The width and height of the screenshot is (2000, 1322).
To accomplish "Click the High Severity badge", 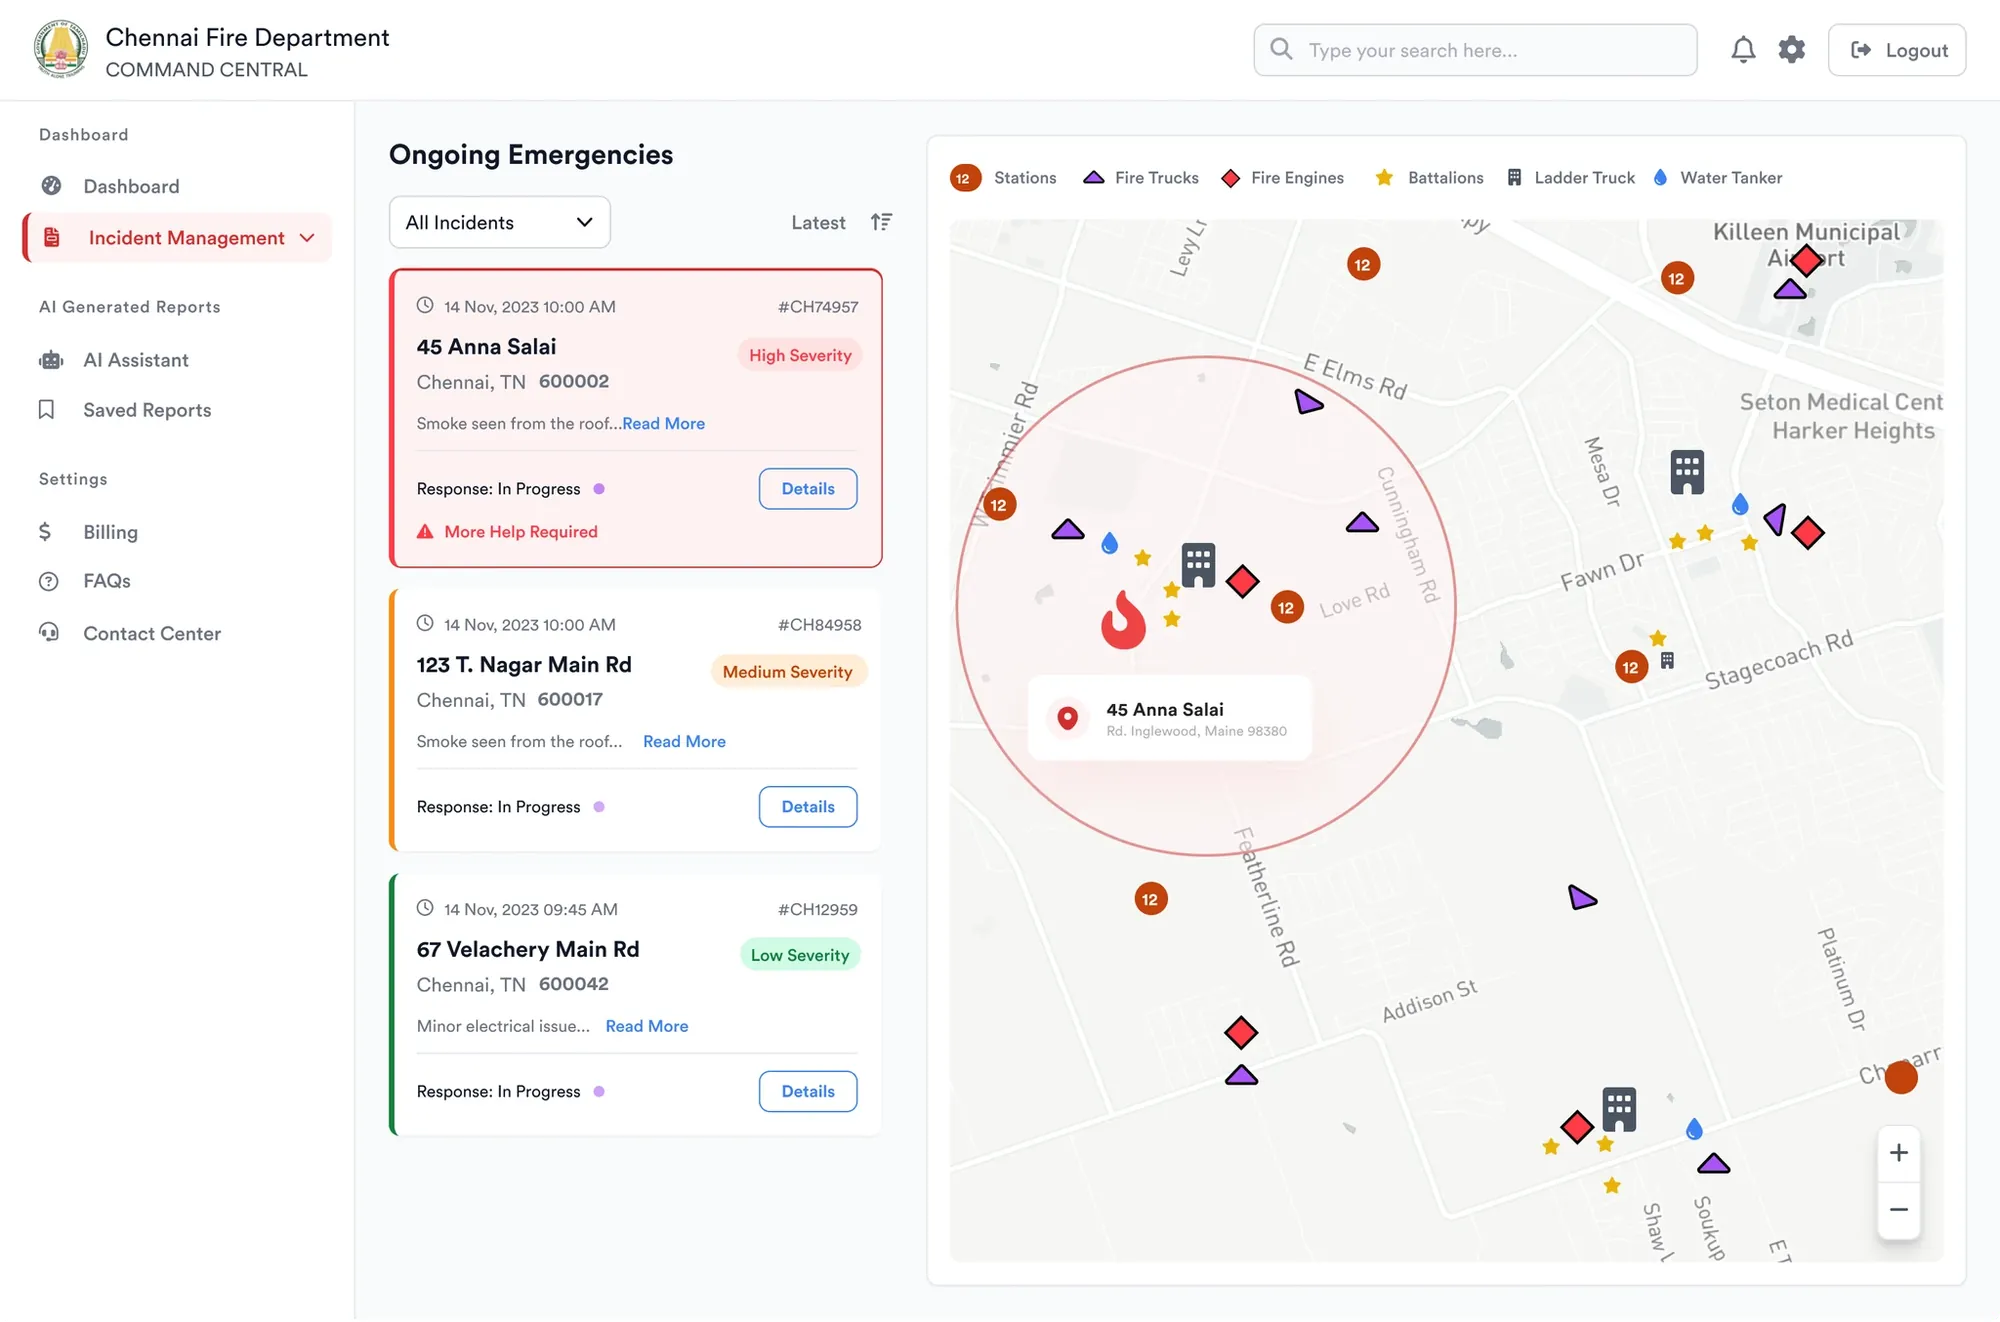I will pyautogui.click(x=800, y=355).
